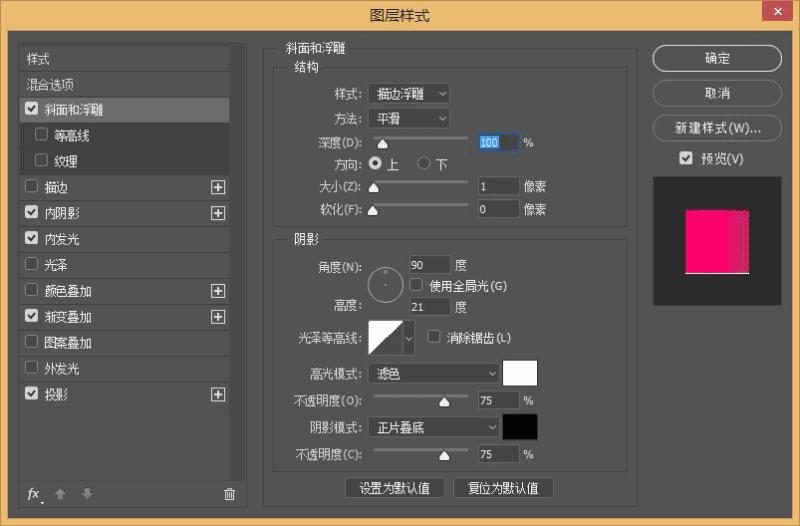Click the move effect down arrow
The image size is (800, 526).
click(x=87, y=494)
